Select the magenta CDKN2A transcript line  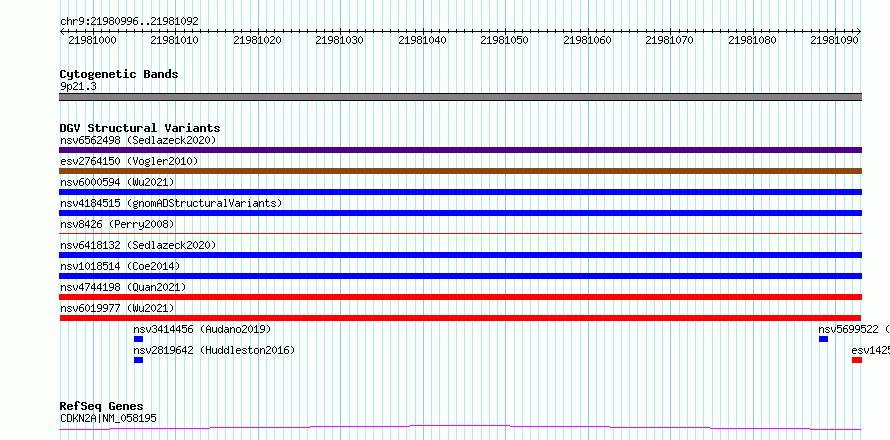(x=460, y=427)
